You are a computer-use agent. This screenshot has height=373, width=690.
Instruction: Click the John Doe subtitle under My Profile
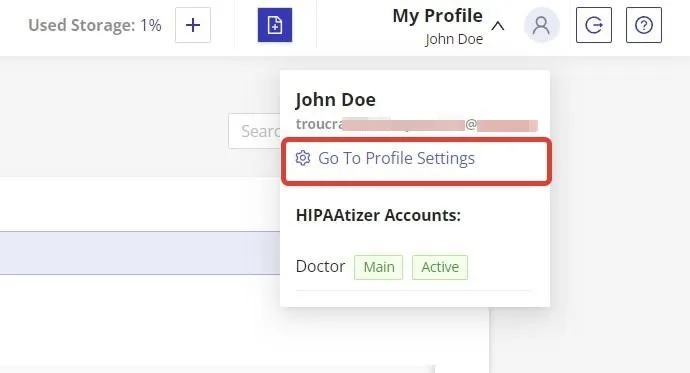click(x=454, y=39)
